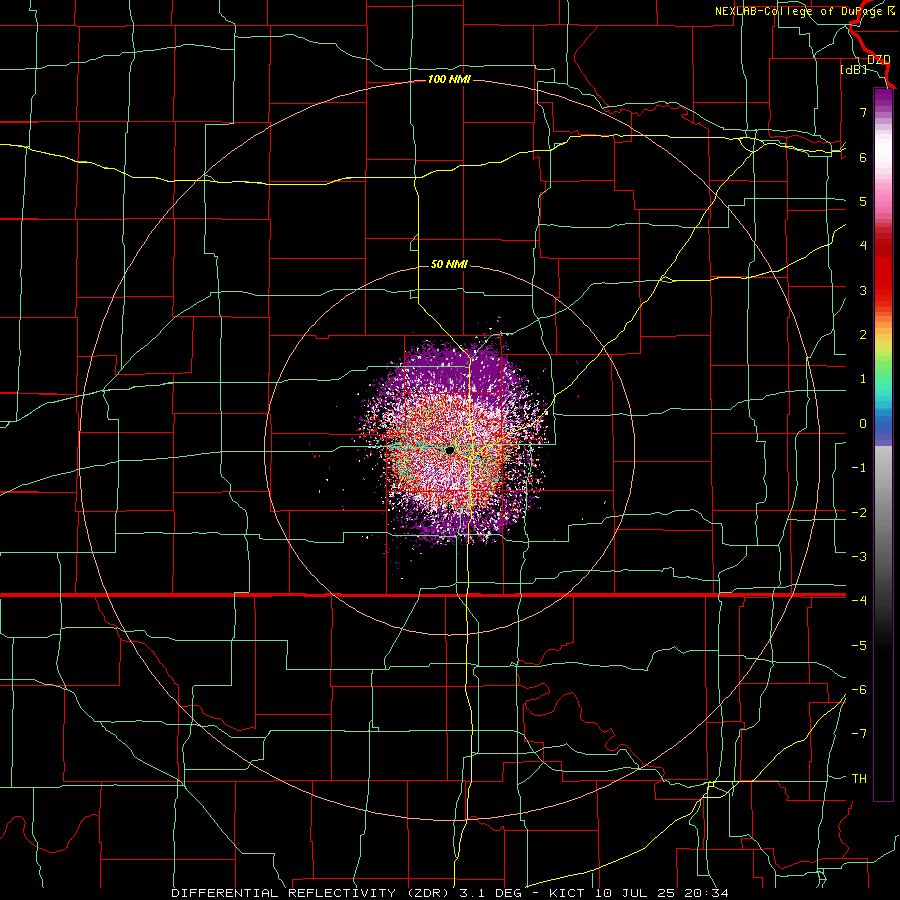Click the "KICT" radar station identifier
The width and height of the screenshot is (900, 900).
(x=567, y=893)
